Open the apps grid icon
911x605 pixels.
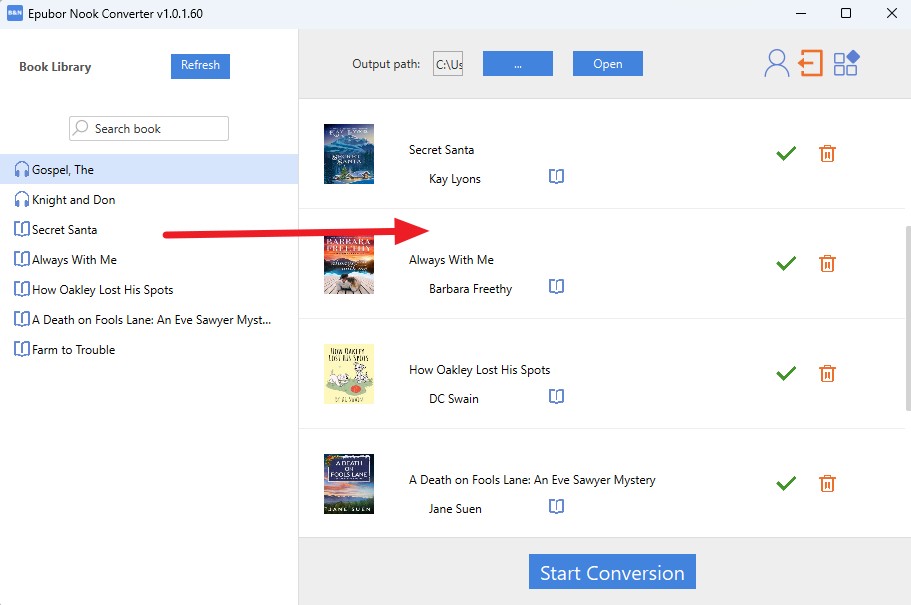846,63
